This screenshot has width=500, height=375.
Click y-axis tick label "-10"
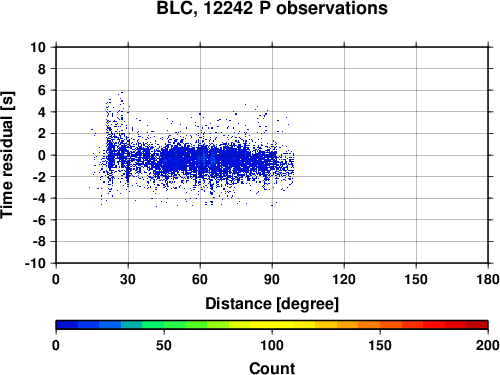coord(36,263)
